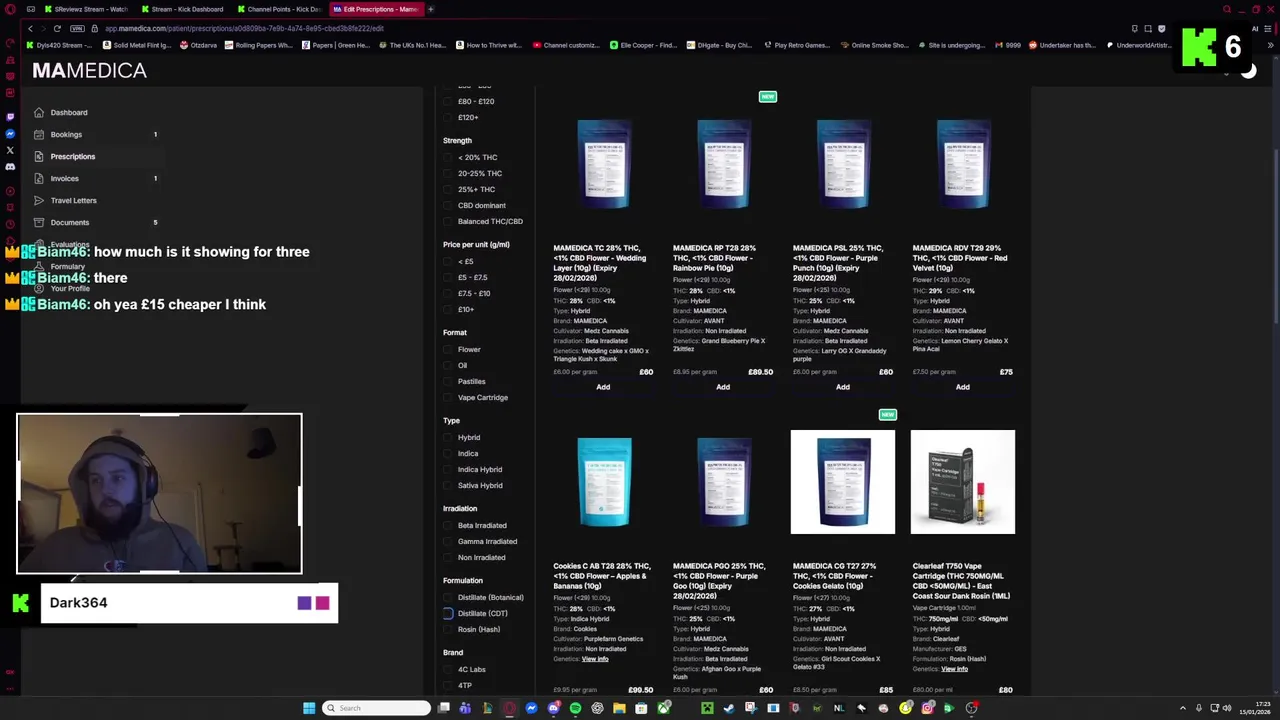Reload the current page
Viewport: 1280px width, 720px height.
(57, 28)
